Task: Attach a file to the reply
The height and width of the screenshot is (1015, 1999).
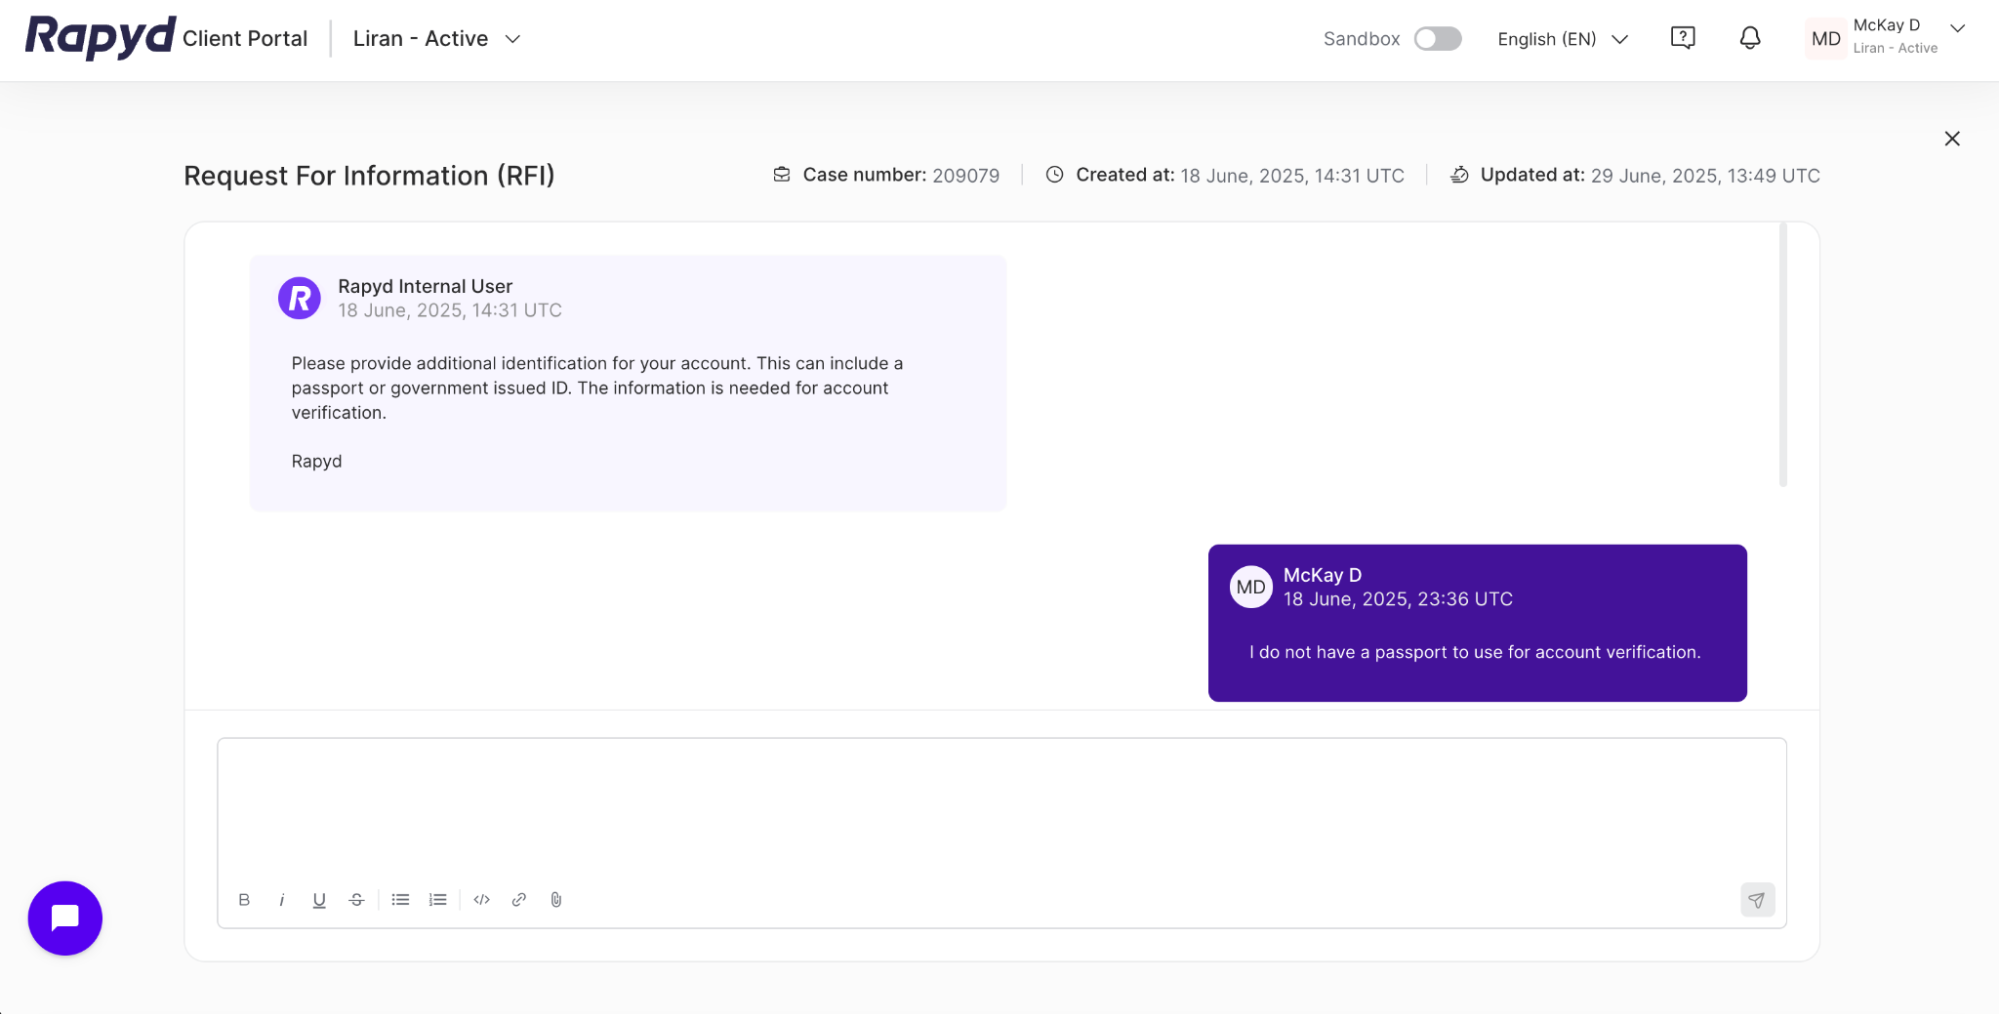Action: tap(556, 899)
